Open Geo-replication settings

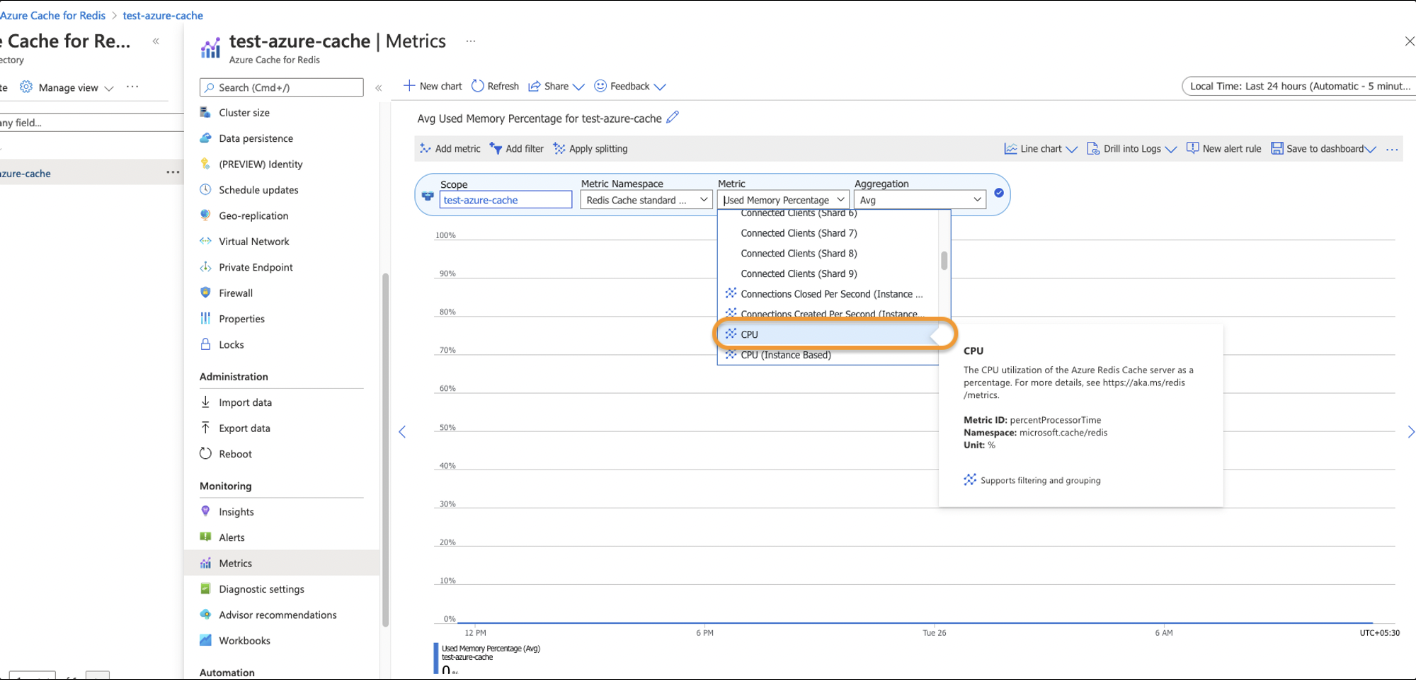tap(253, 216)
